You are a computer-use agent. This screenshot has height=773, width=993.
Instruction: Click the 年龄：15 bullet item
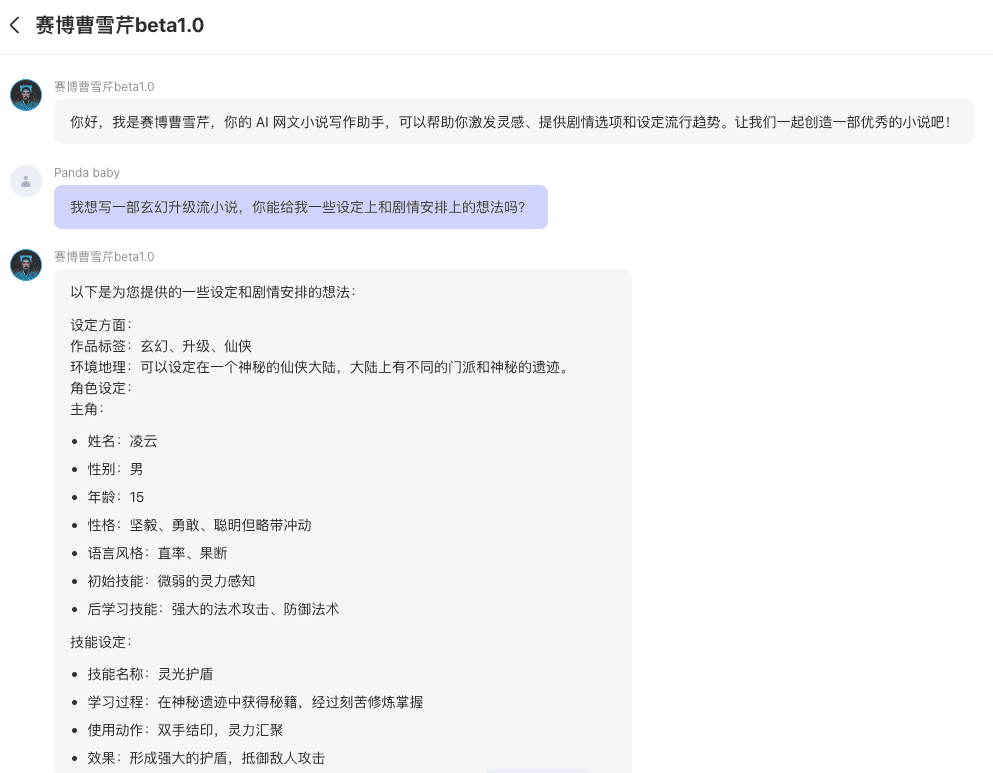tap(116, 497)
